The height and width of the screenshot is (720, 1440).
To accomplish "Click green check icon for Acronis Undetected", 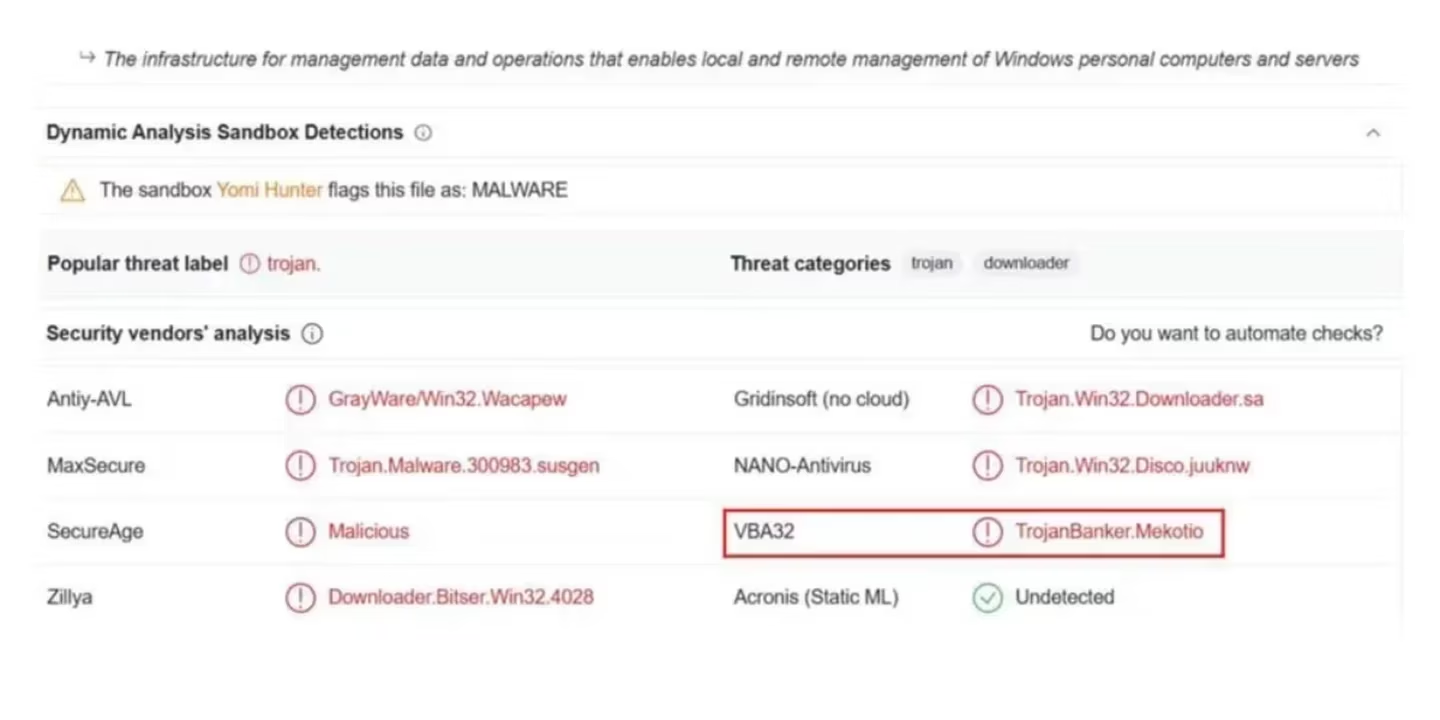I will [x=987, y=598].
